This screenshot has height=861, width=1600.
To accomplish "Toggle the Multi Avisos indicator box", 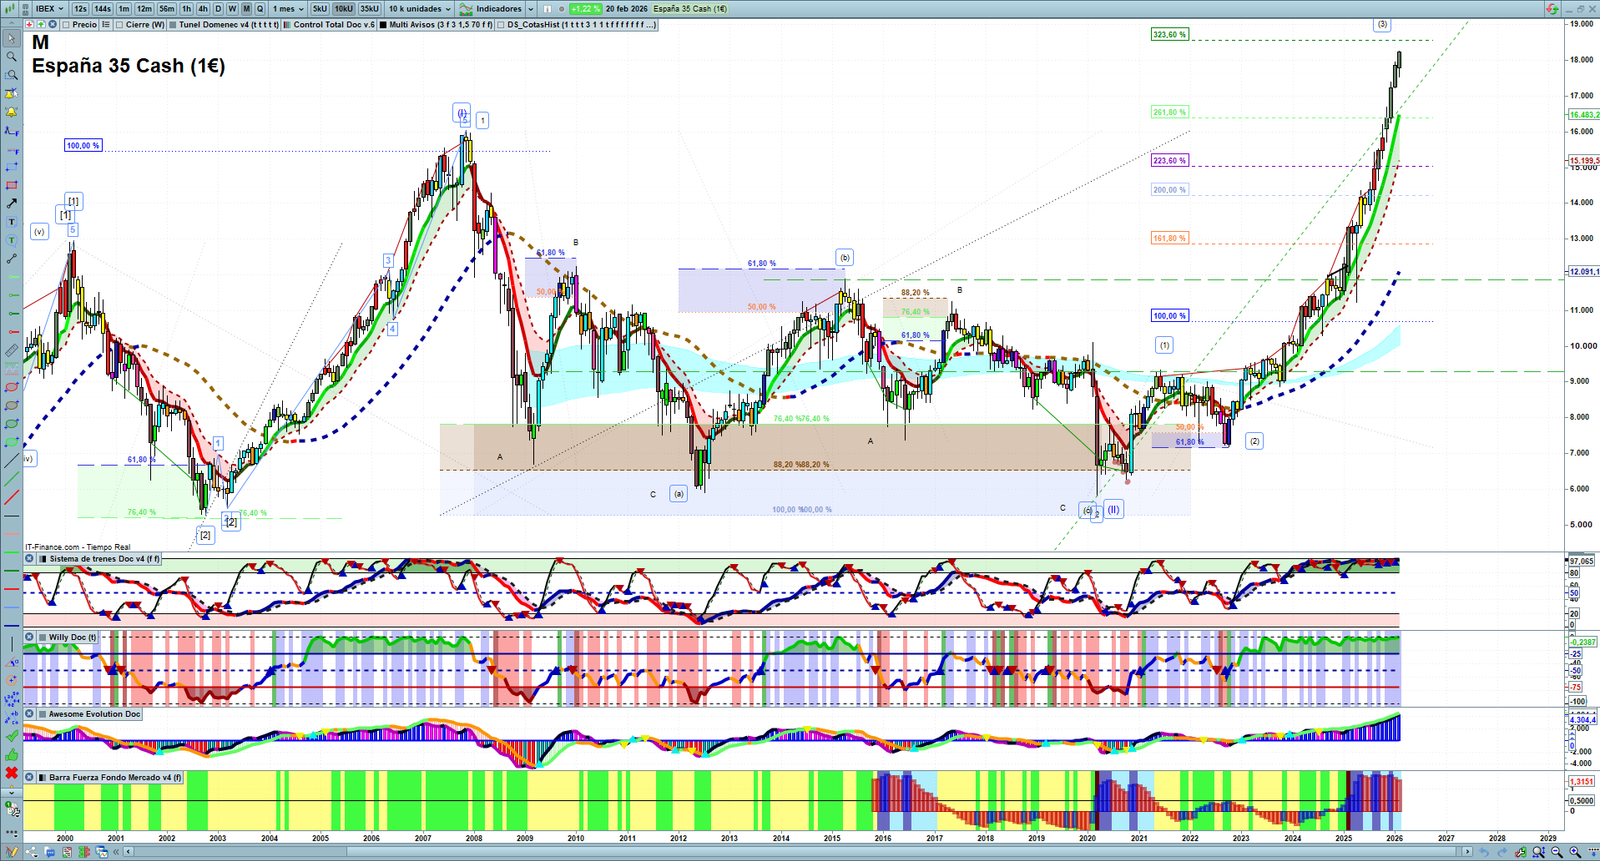I will [x=383, y=25].
